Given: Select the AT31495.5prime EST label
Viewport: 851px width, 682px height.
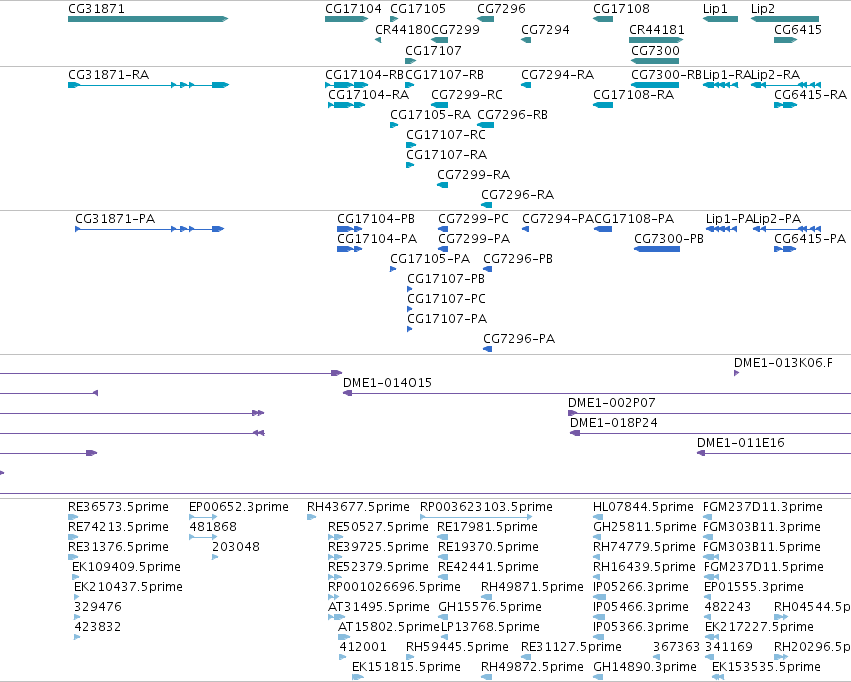Looking at the screenshot, I should click(x=378, y=607).
